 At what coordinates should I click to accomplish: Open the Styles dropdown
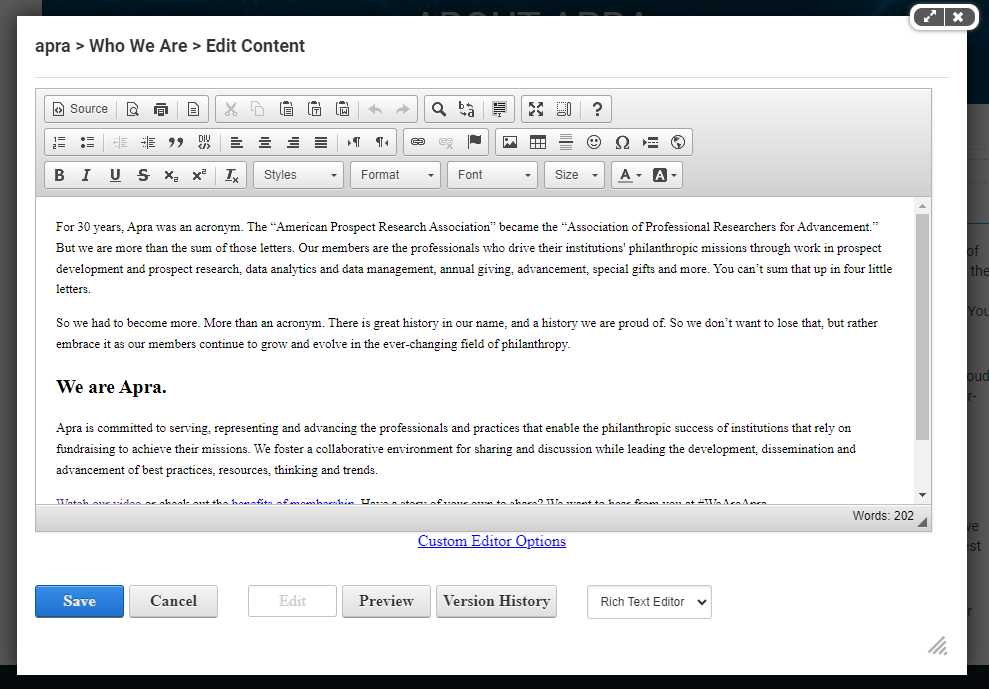(x=298, y=175)
